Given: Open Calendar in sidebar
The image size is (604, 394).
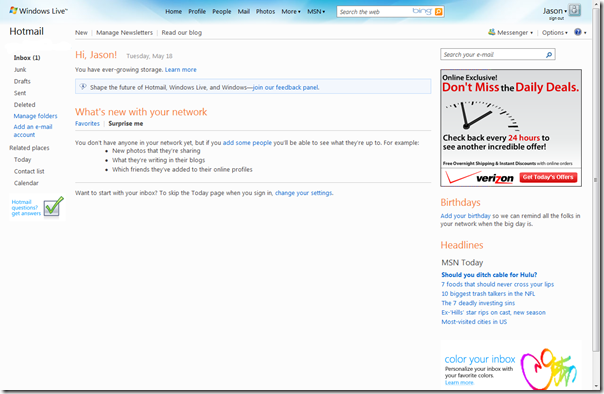Looking at the screenshot, I should tap(26, 183).
